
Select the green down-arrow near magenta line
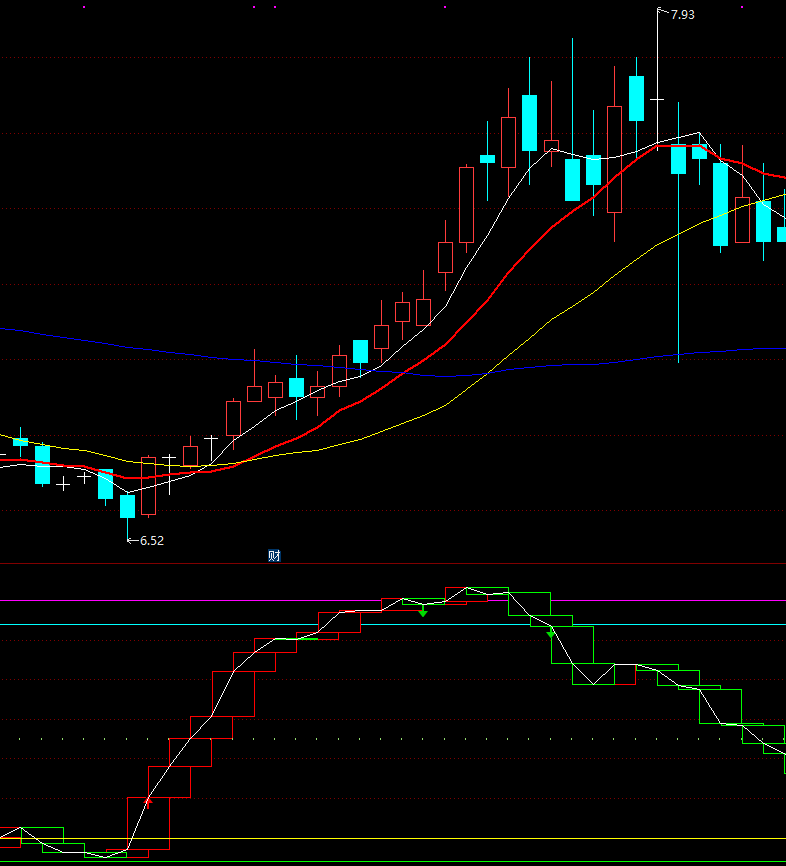click(423, 611)
